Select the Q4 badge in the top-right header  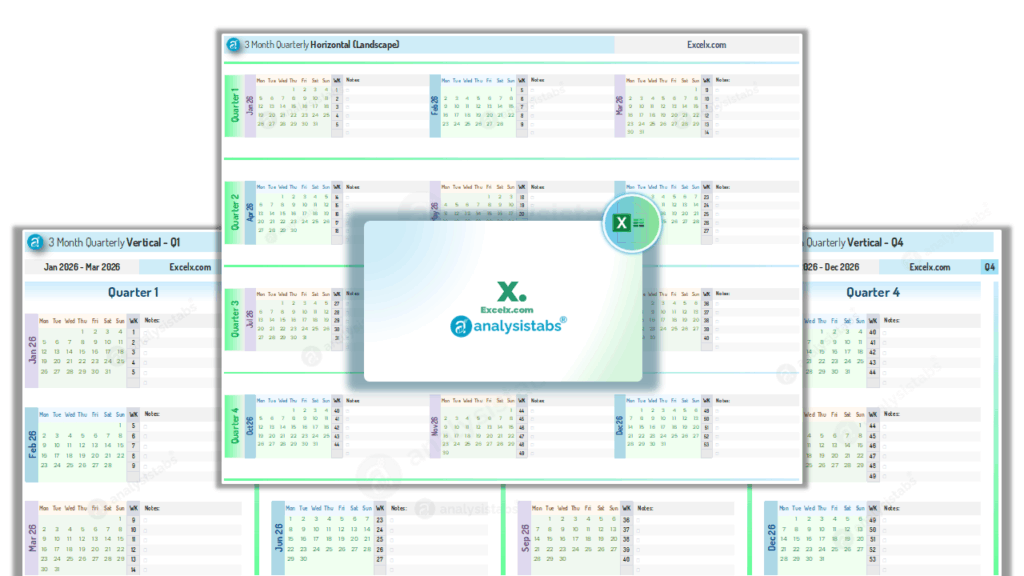point(989,267)
